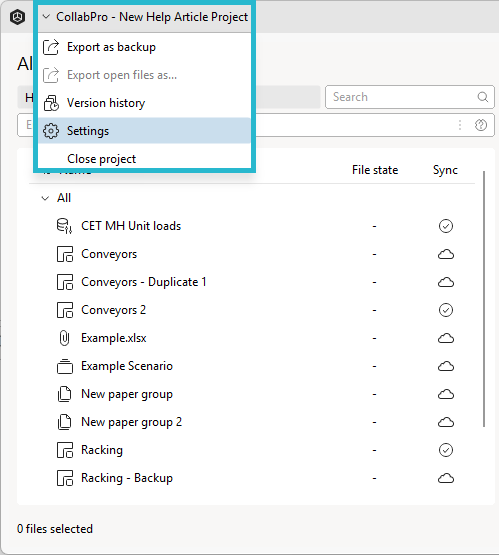Choose Export as backup
The width and height of the screenshot is (499, 555).
(144, 47)
